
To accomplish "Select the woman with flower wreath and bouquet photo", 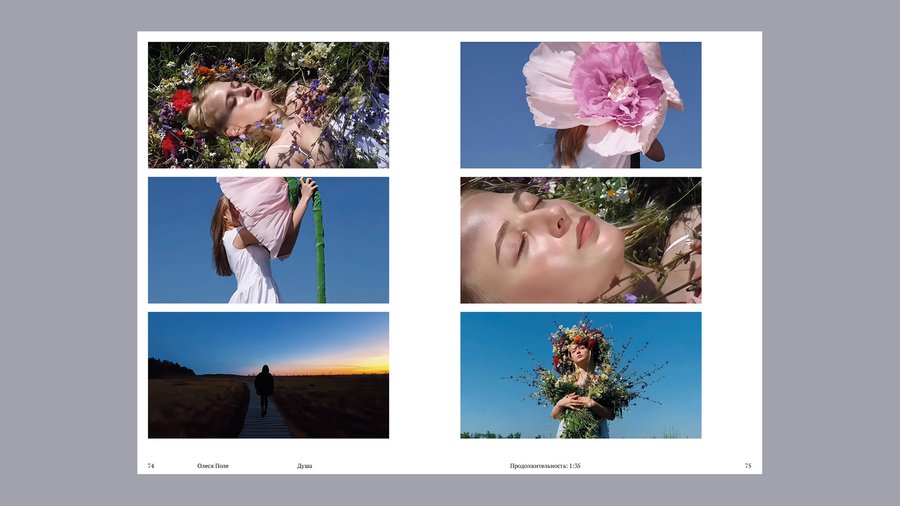I will click(x=580, y=375).
